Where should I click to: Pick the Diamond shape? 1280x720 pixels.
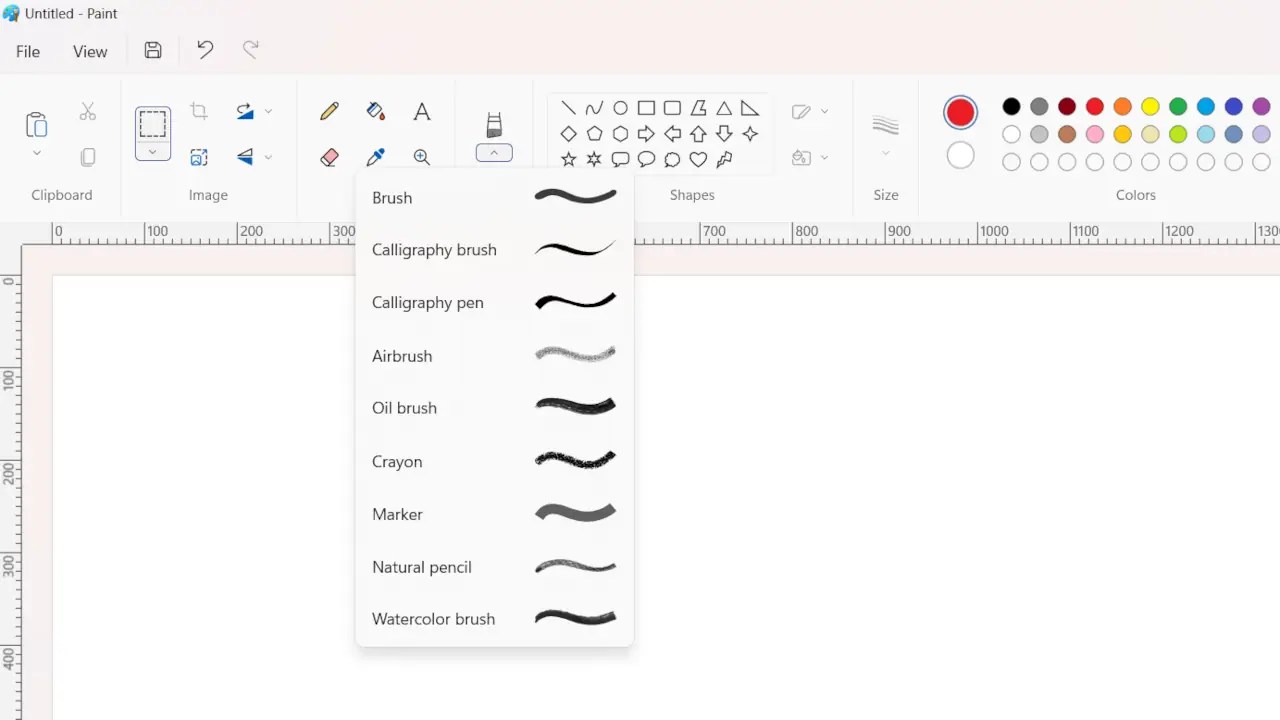[x=568, y=134]
